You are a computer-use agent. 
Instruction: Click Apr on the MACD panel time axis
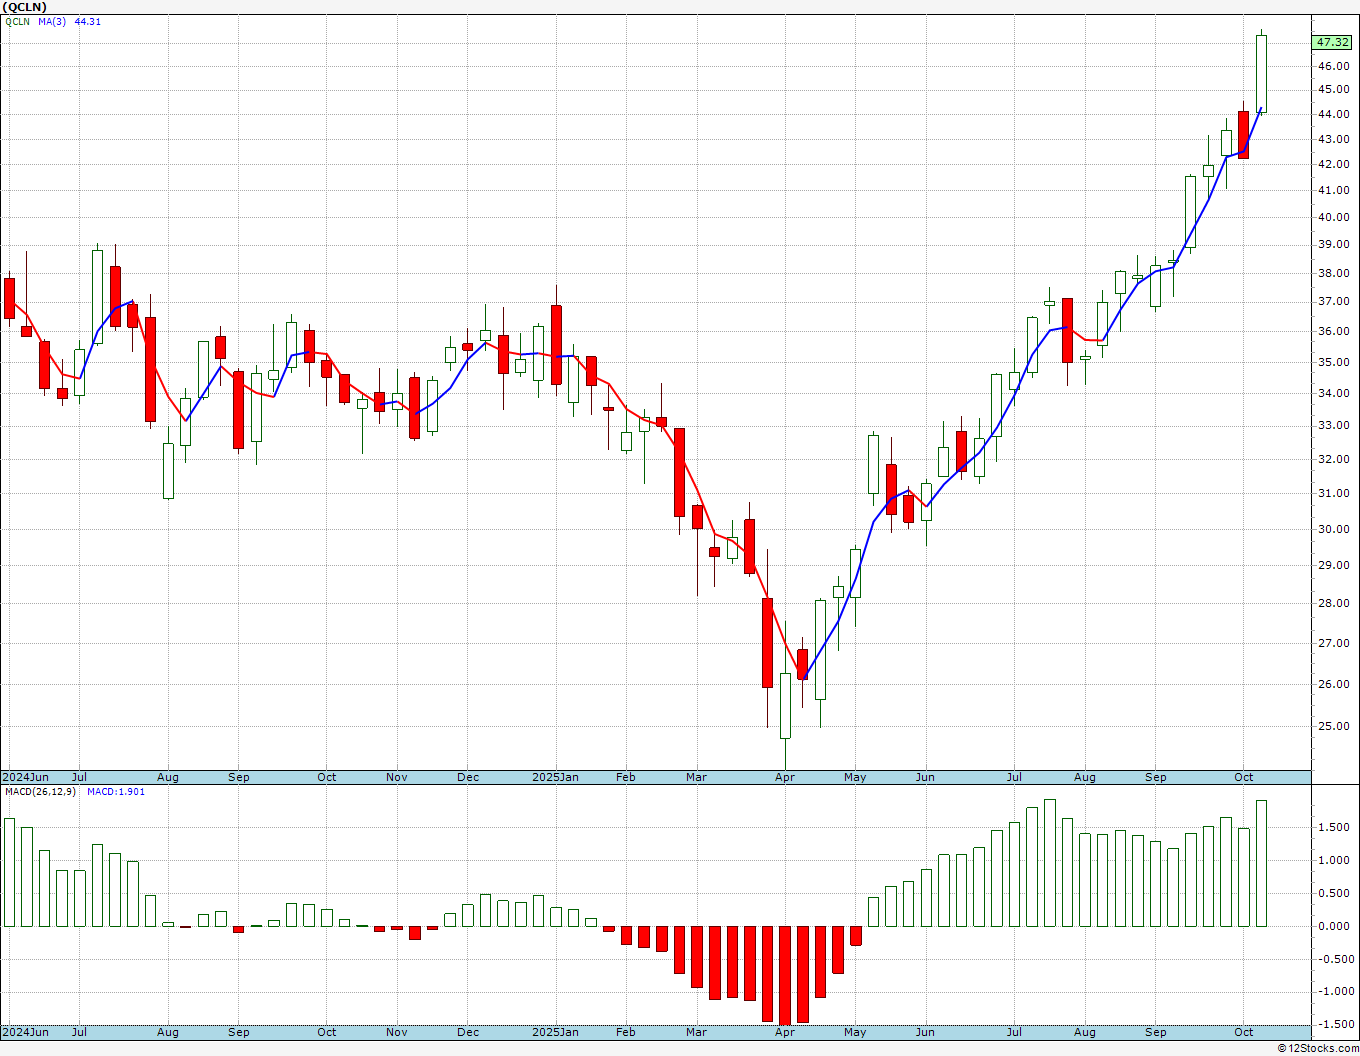[785, 1032]
